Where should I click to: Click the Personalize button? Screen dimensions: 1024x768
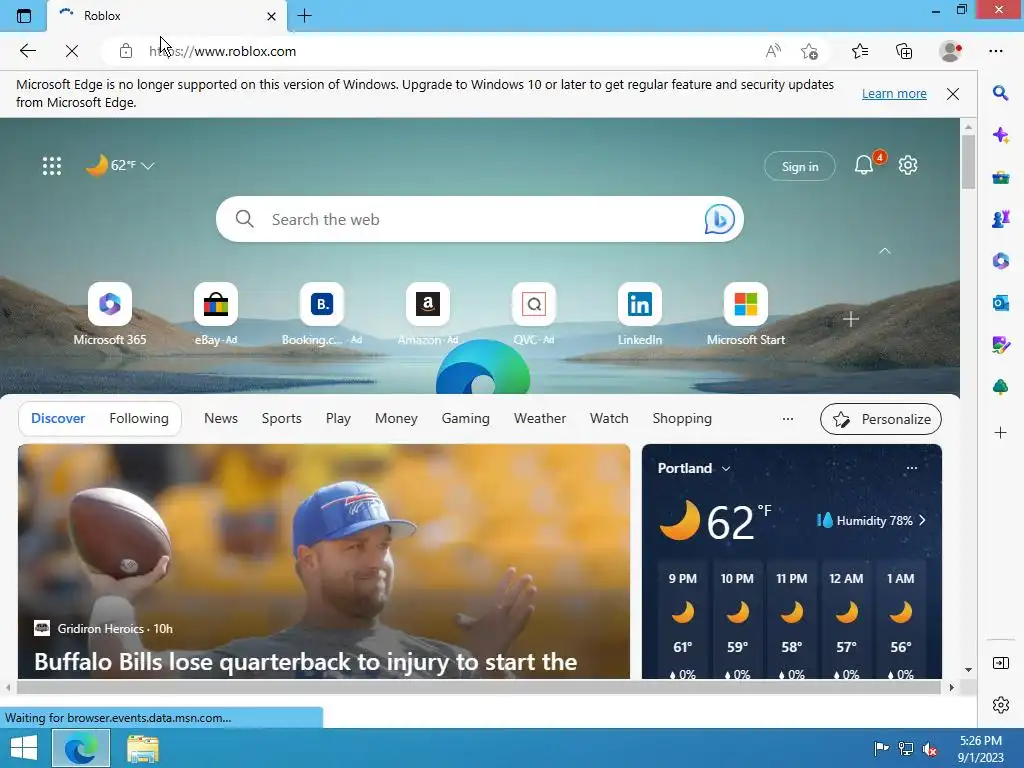[881, 419]
